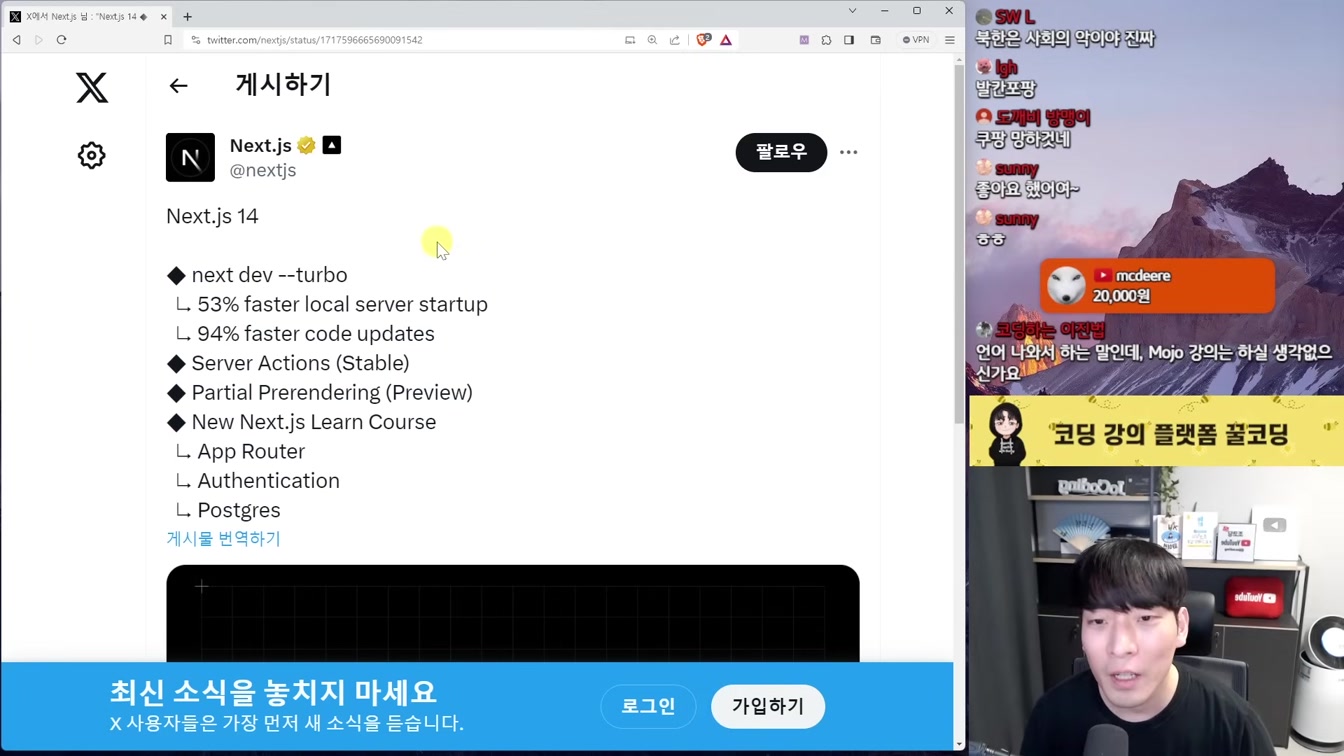Click the bookmark icon left of address bar
1344x756 pixels.
coord(168,40)
